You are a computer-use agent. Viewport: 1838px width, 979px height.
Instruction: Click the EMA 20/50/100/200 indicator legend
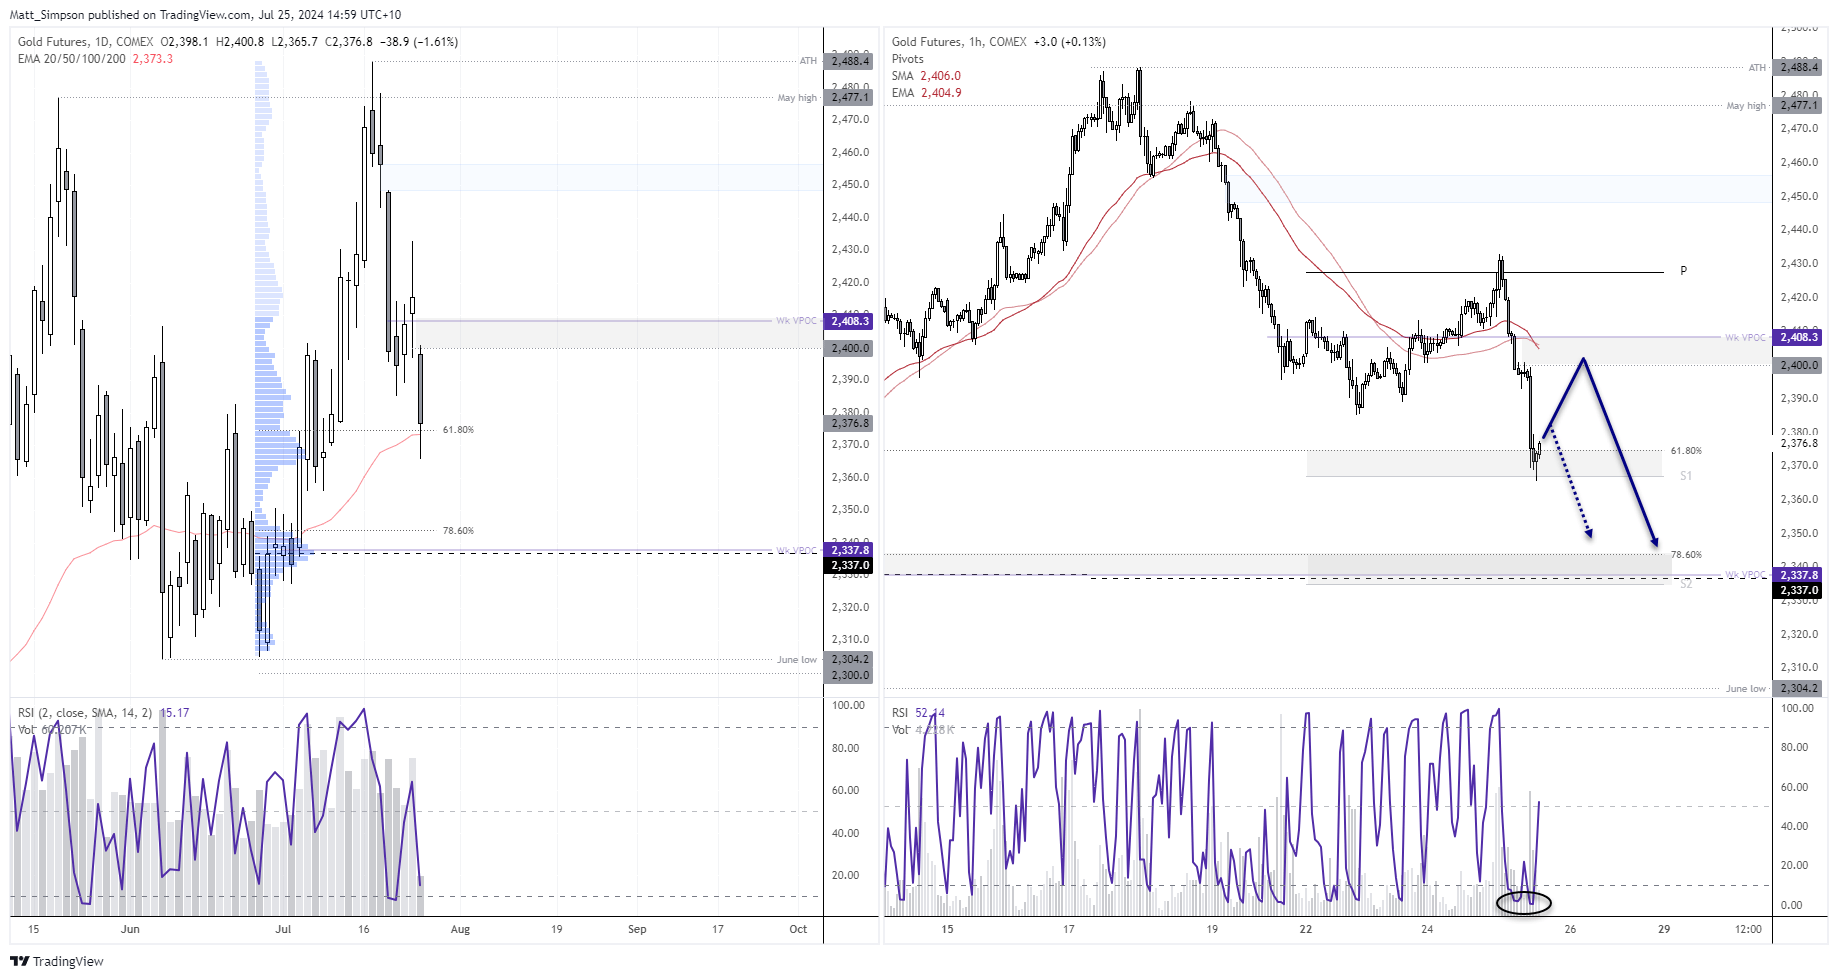tap(95, 59)
